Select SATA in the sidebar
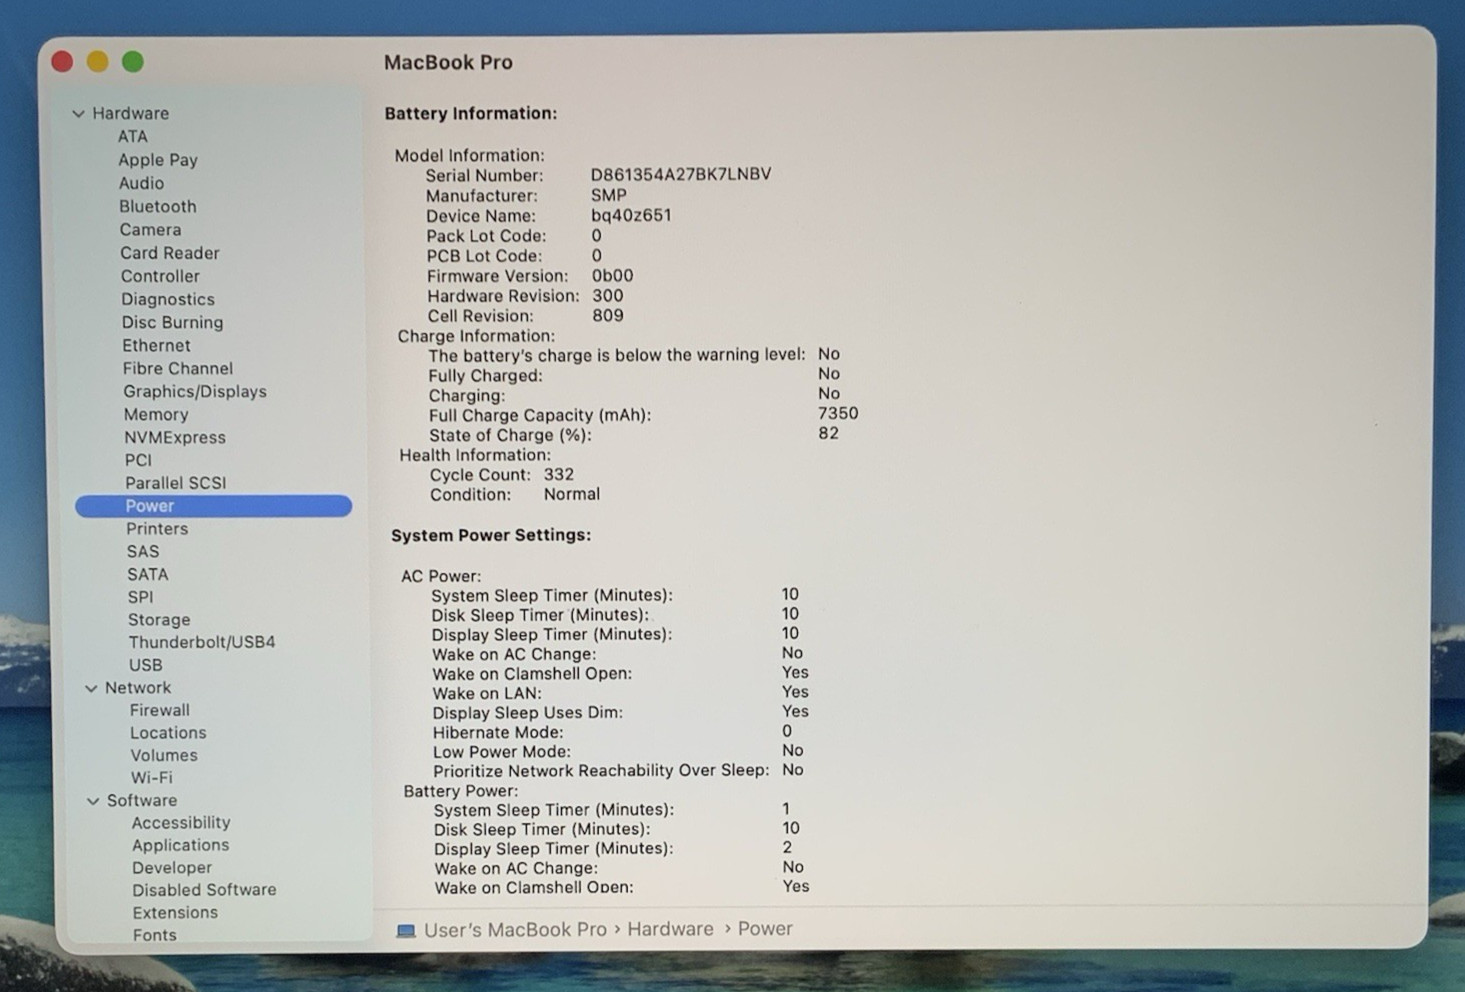The height and width of the screenshot is (992, 1465). pyautogui.click(x=147, y=575)
